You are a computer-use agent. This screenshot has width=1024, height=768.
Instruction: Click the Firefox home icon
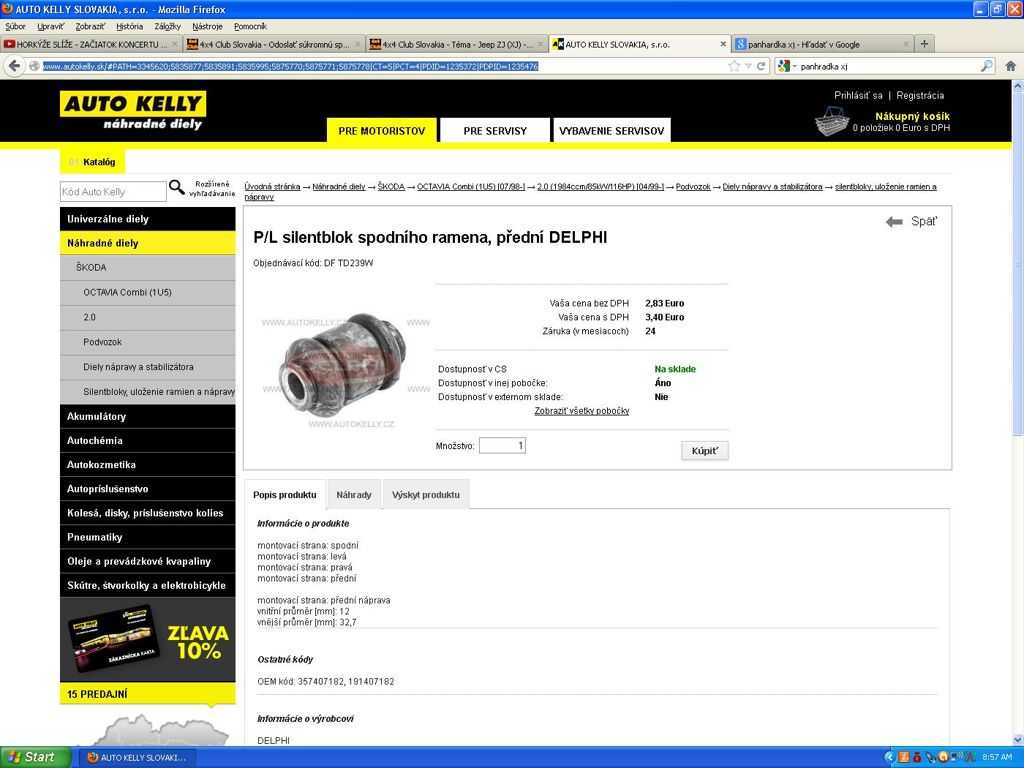(1010, 66)
